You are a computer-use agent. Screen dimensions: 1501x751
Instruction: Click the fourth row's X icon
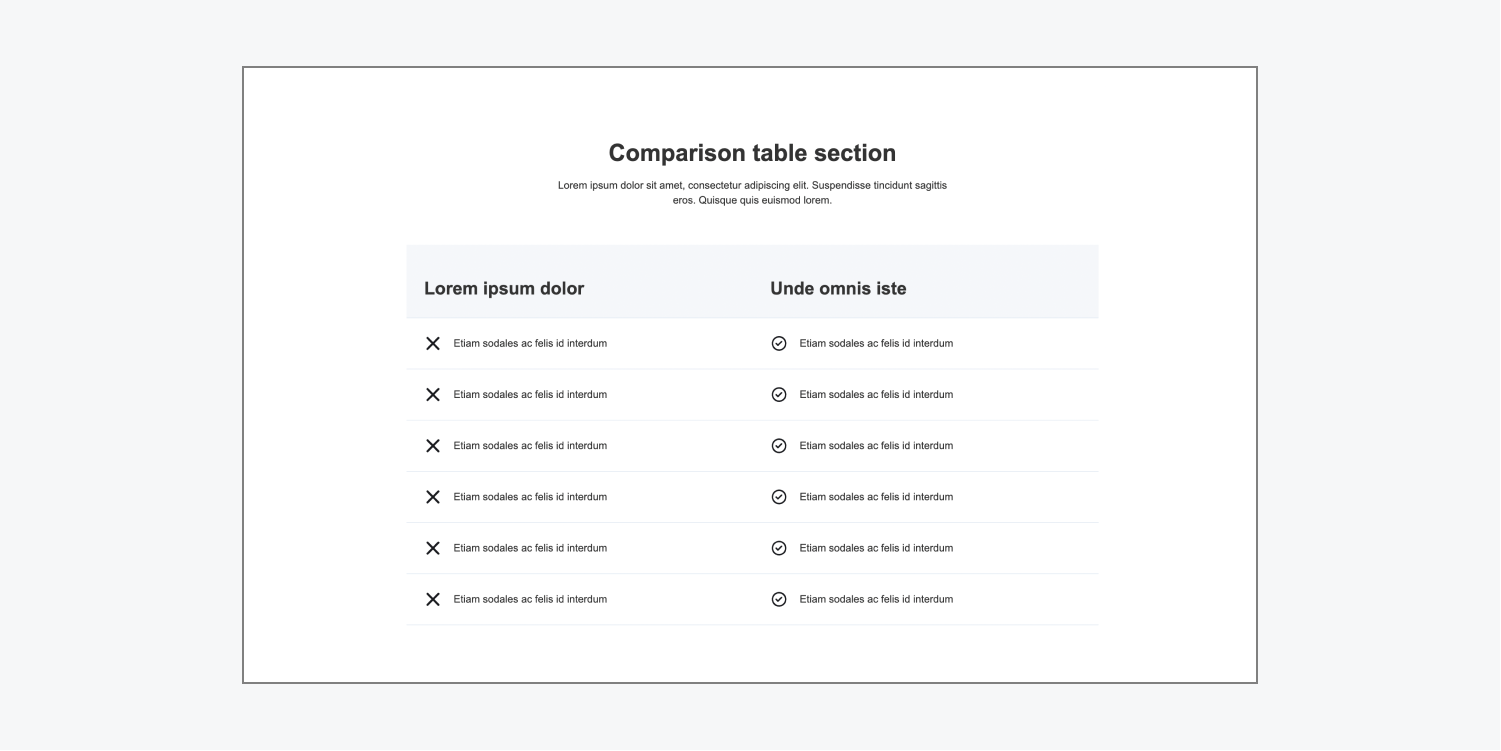pyautogui.click(x=433, y=497)
